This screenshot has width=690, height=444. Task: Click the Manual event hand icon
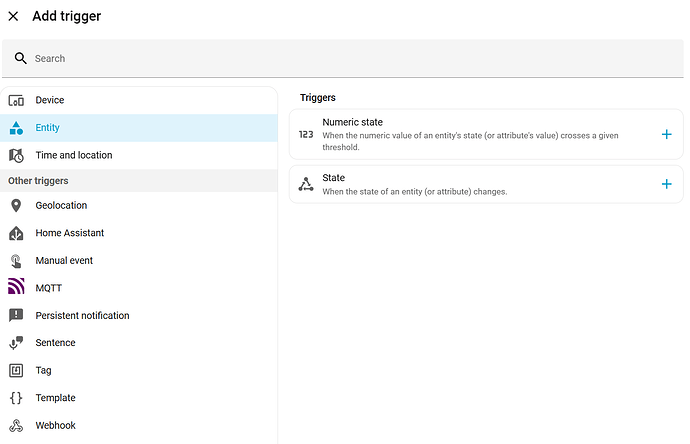(x=16, y=261)
